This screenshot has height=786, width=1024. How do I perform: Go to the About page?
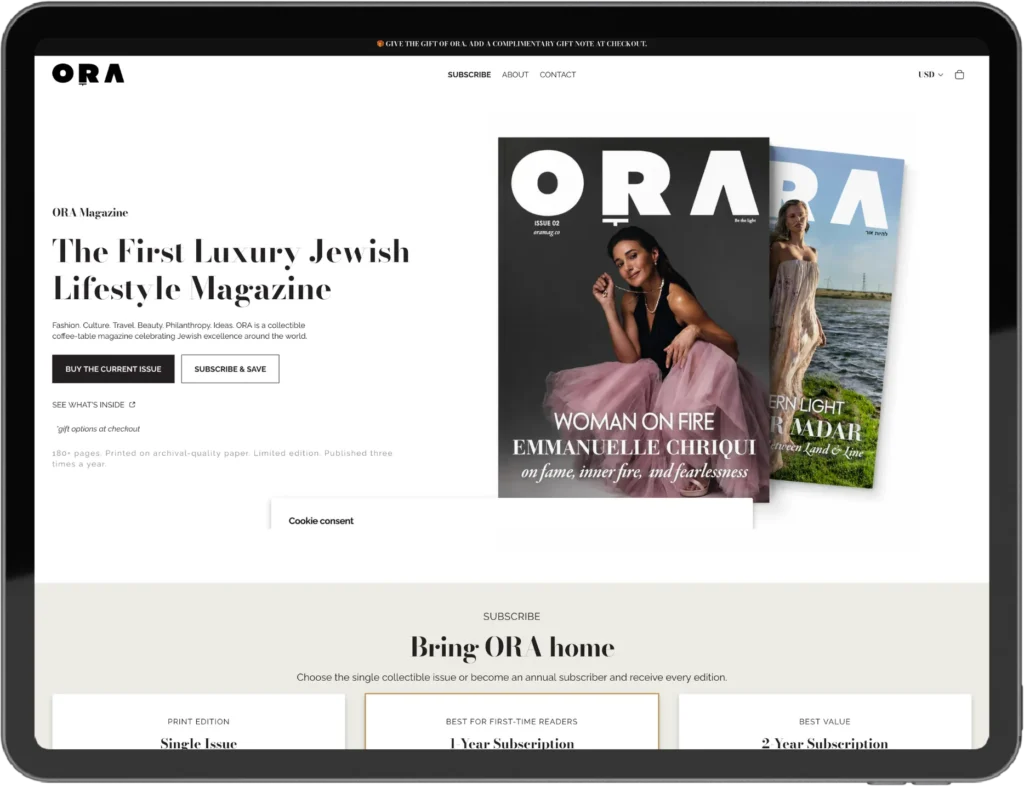515,74
